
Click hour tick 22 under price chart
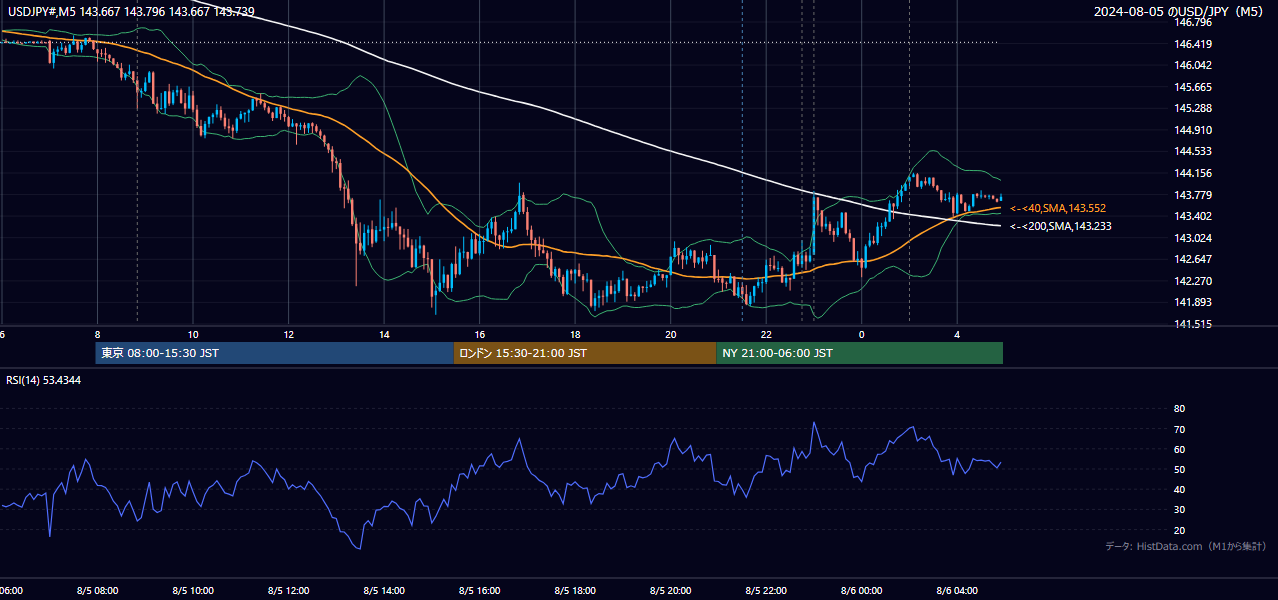click(766, 334)
